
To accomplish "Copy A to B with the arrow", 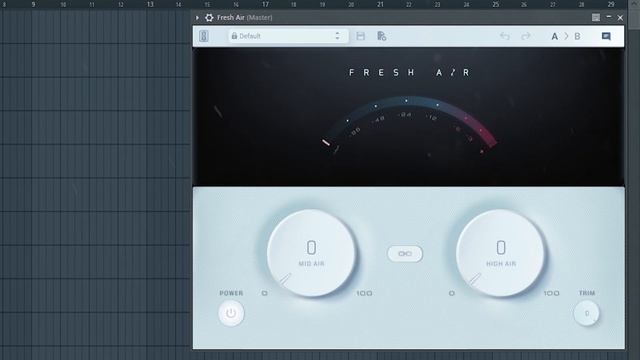I will tap(566, 36).
